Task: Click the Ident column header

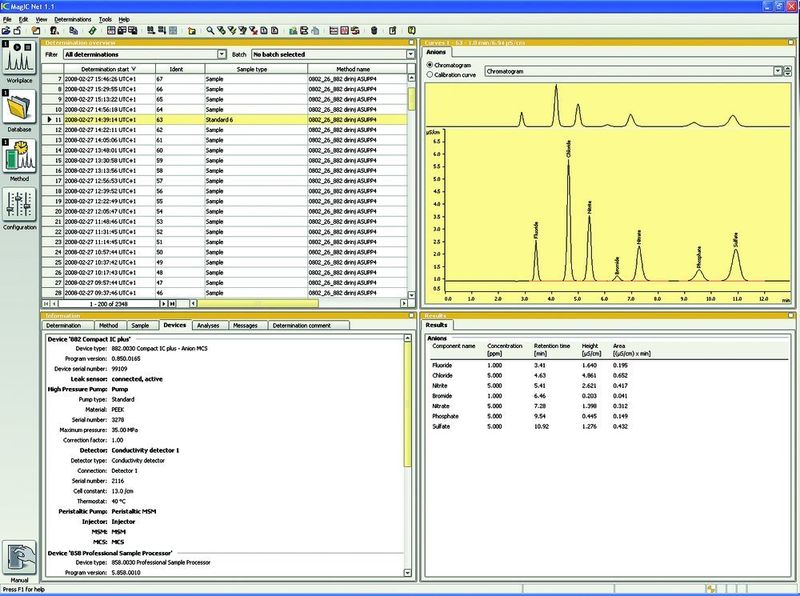Action: [180, 69]
